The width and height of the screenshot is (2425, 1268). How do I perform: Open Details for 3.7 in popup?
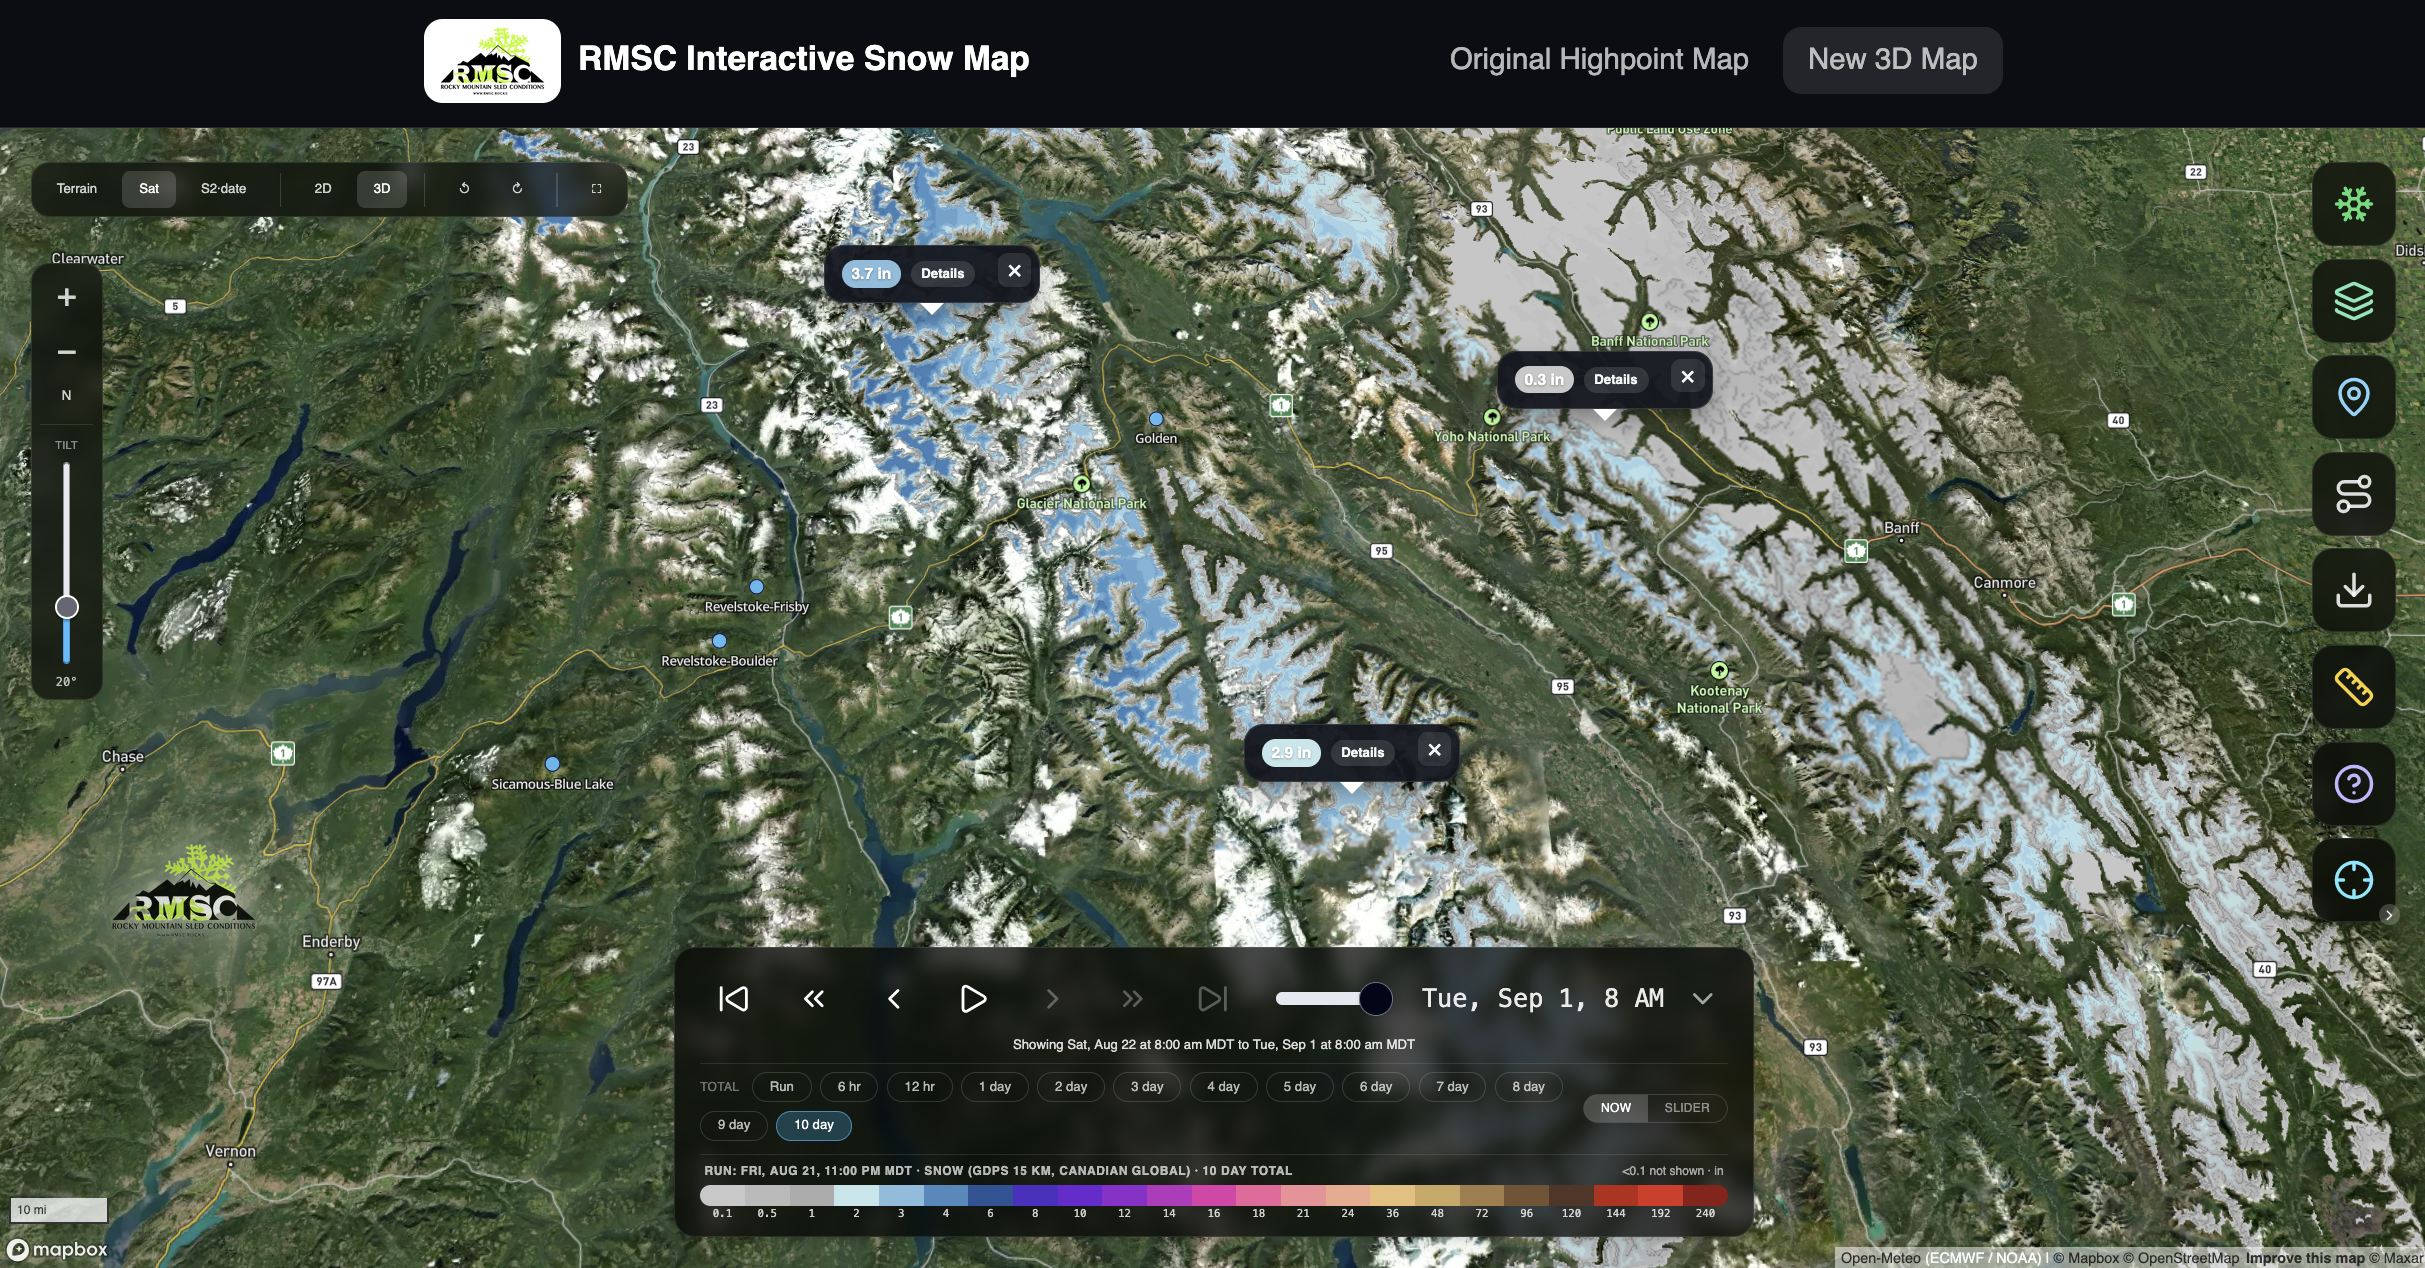click(x=942, y=273)
